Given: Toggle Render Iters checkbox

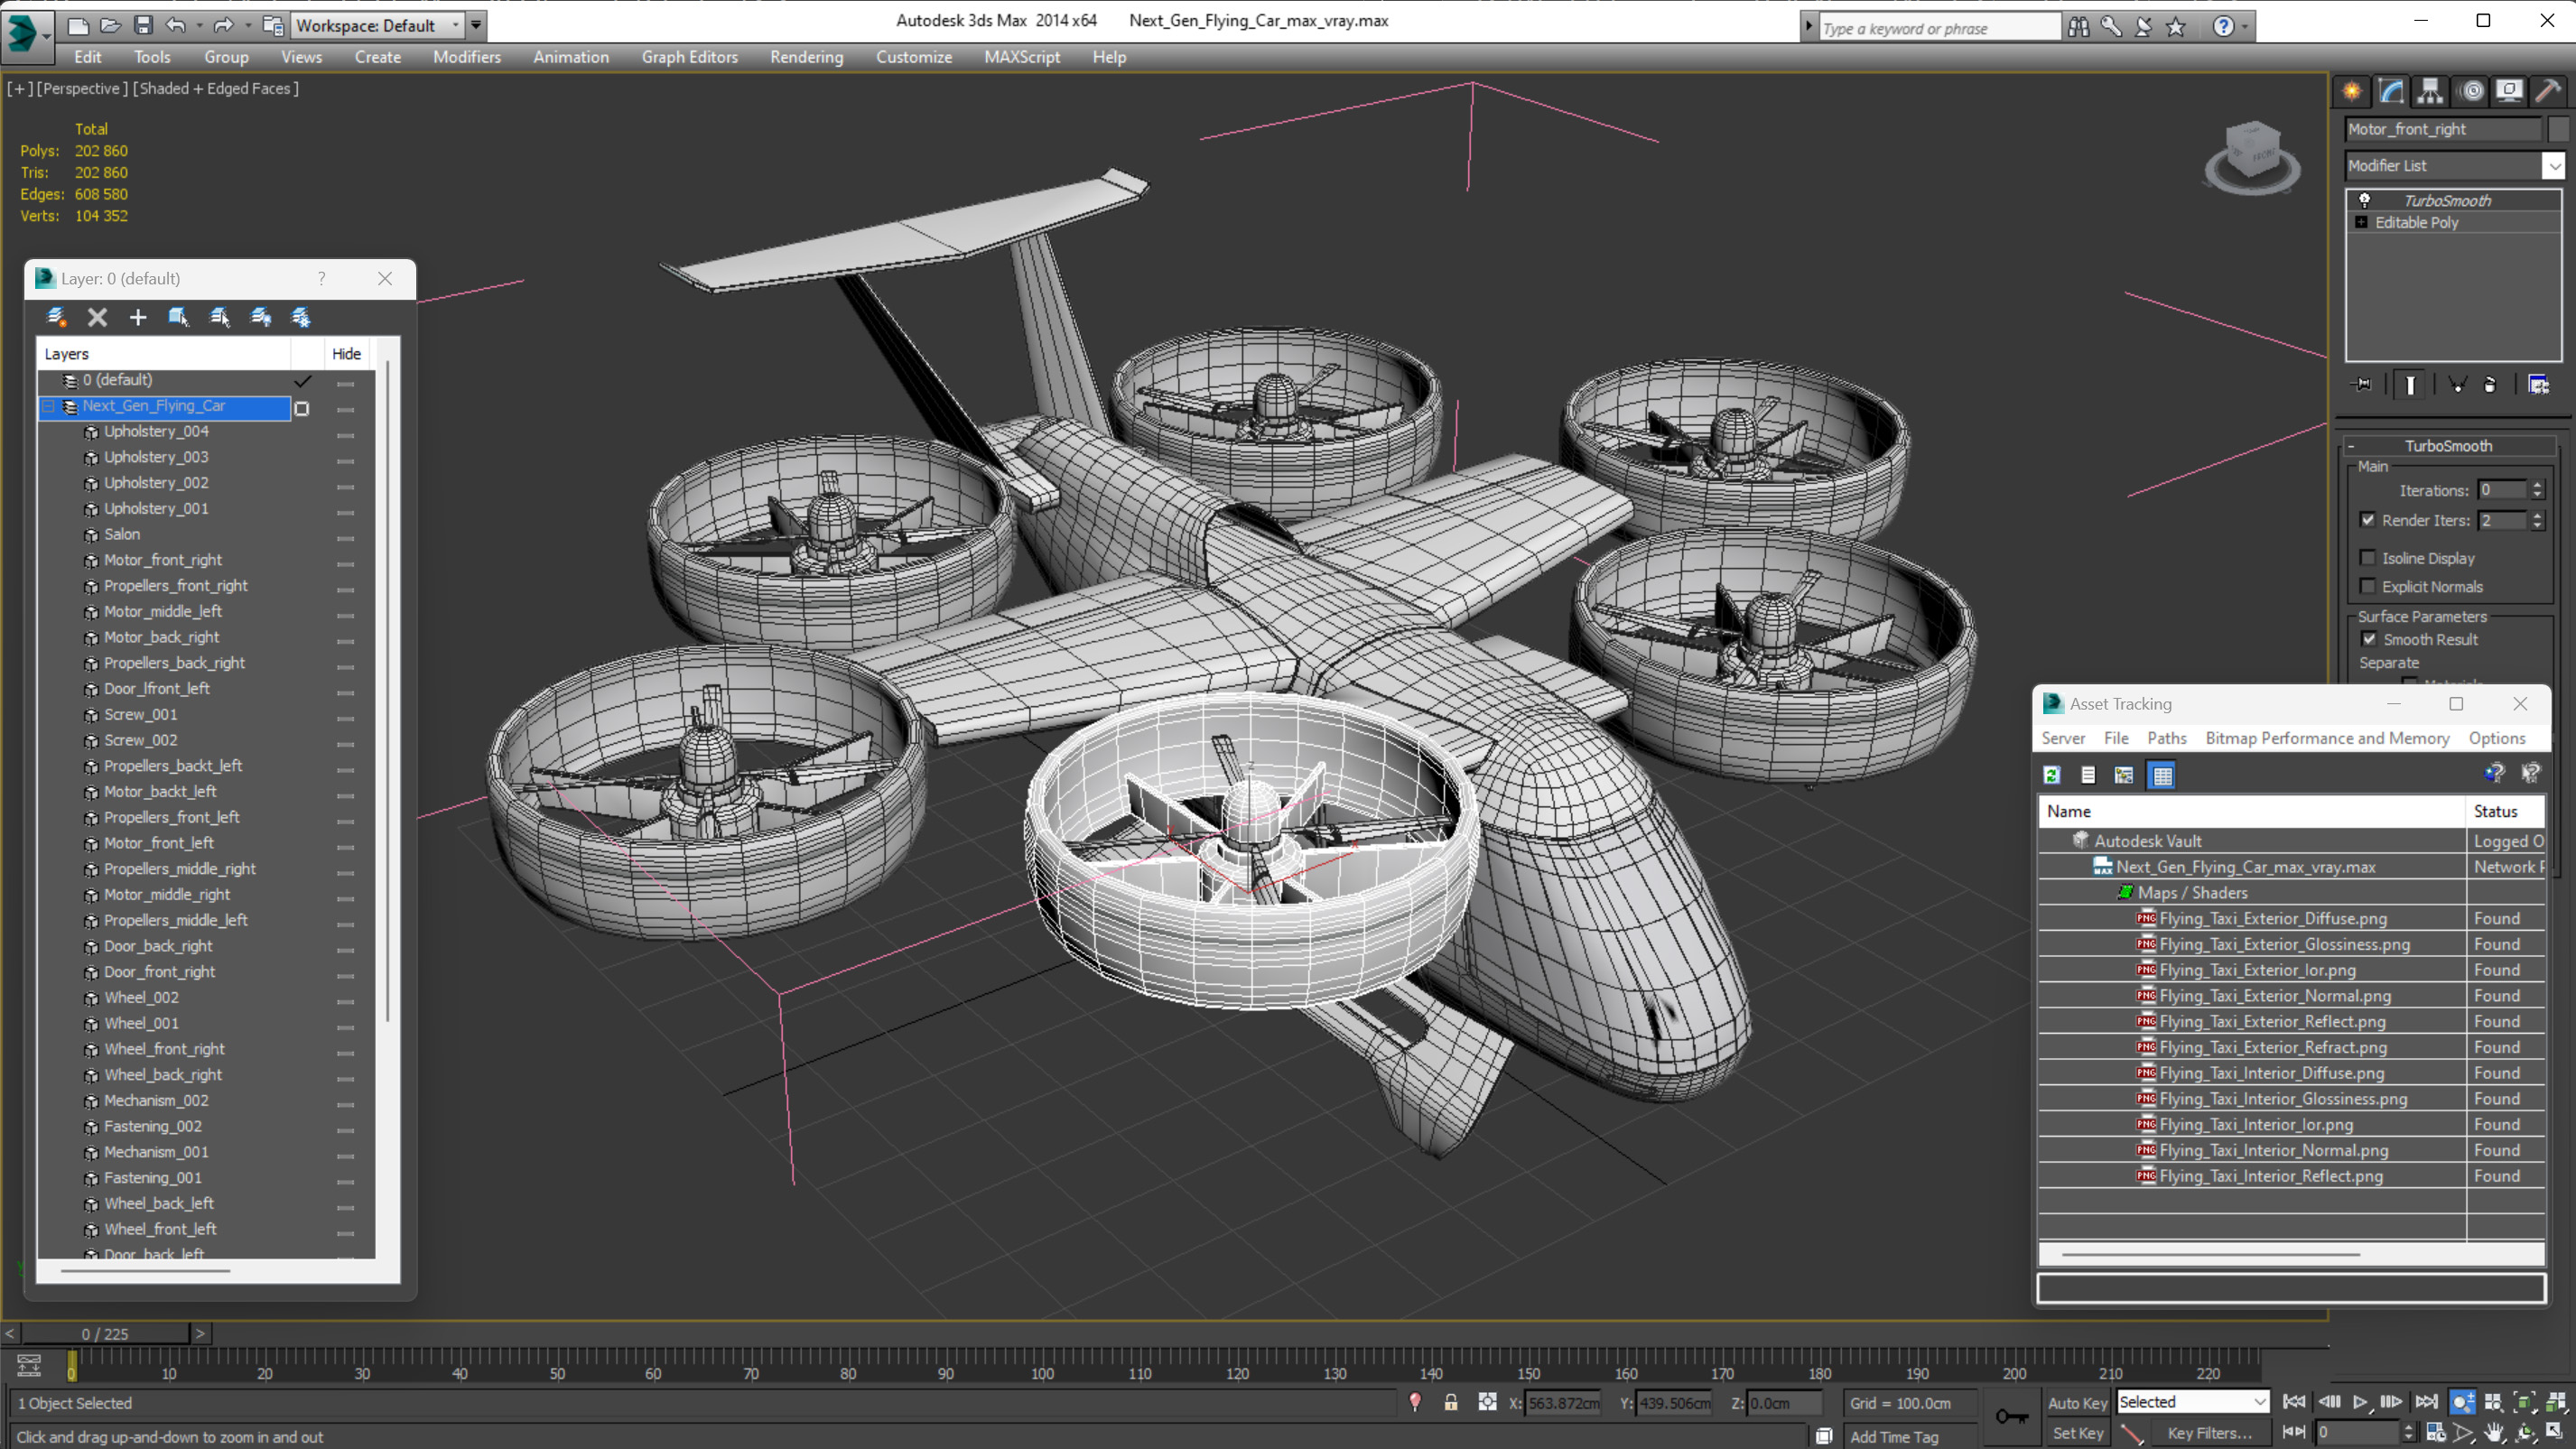Looking at the screenshot, I should tap(2368, 519).
